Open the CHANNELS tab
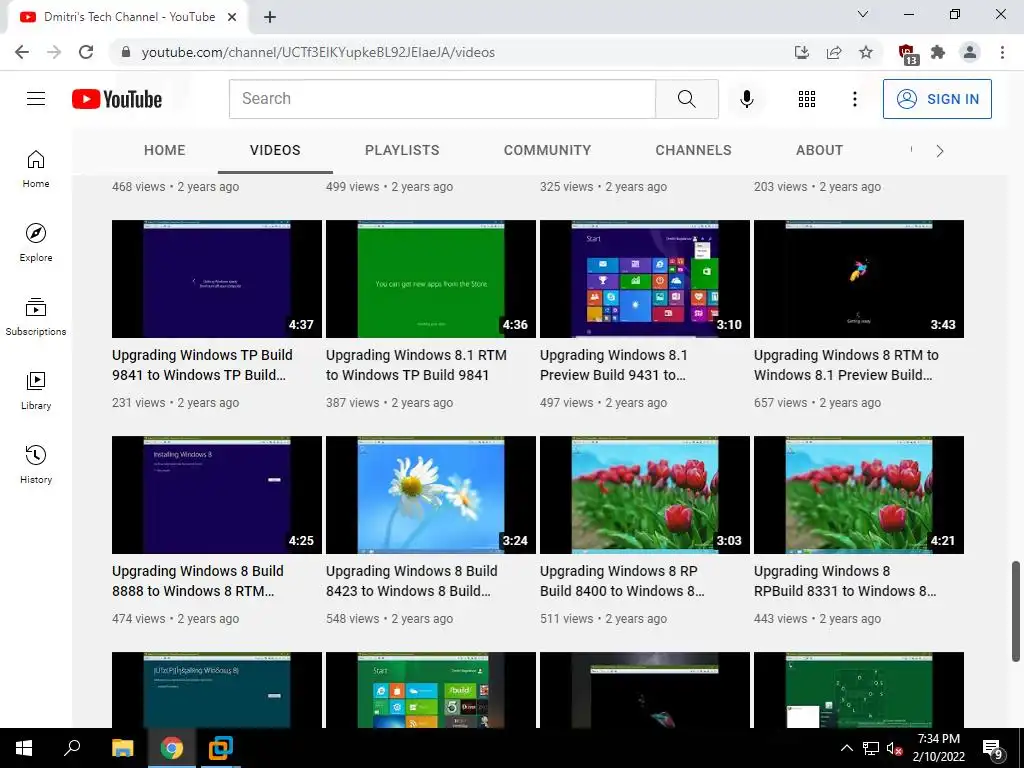This screenshot has height=768, width=1024. pyautogui.click(x=694, y=150)
